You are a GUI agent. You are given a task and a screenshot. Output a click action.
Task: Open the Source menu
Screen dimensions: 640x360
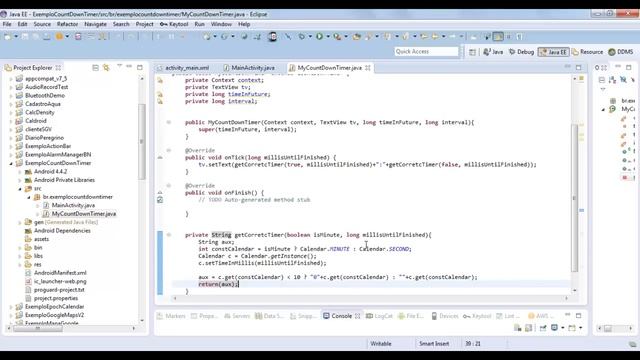pos(42,24)
